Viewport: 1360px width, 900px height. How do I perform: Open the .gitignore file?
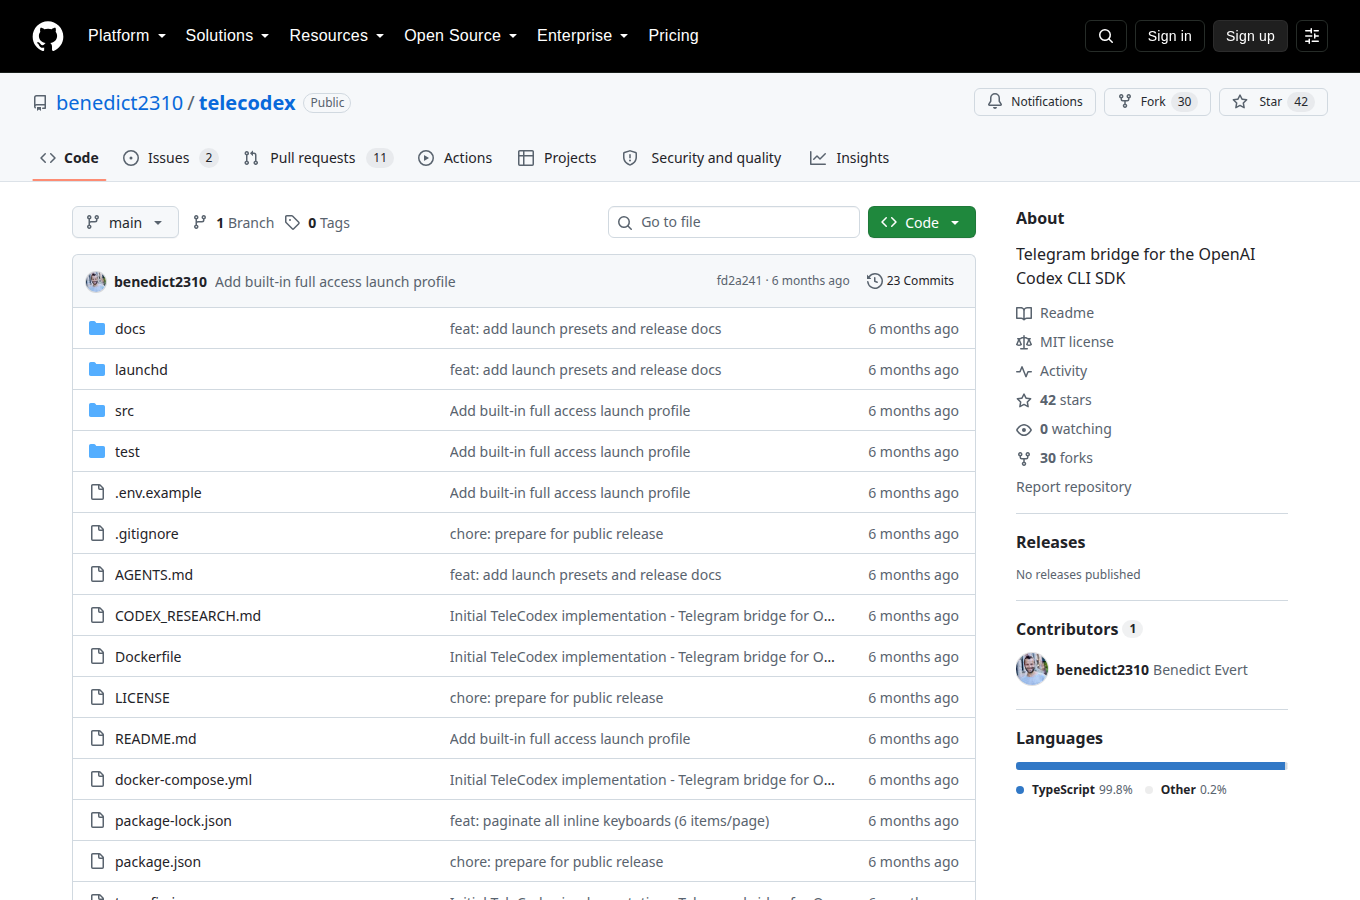coord(147,534)
